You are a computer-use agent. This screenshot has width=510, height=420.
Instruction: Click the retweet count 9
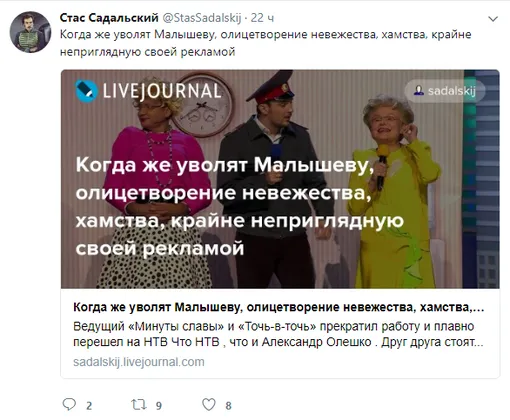coord(159,406)
